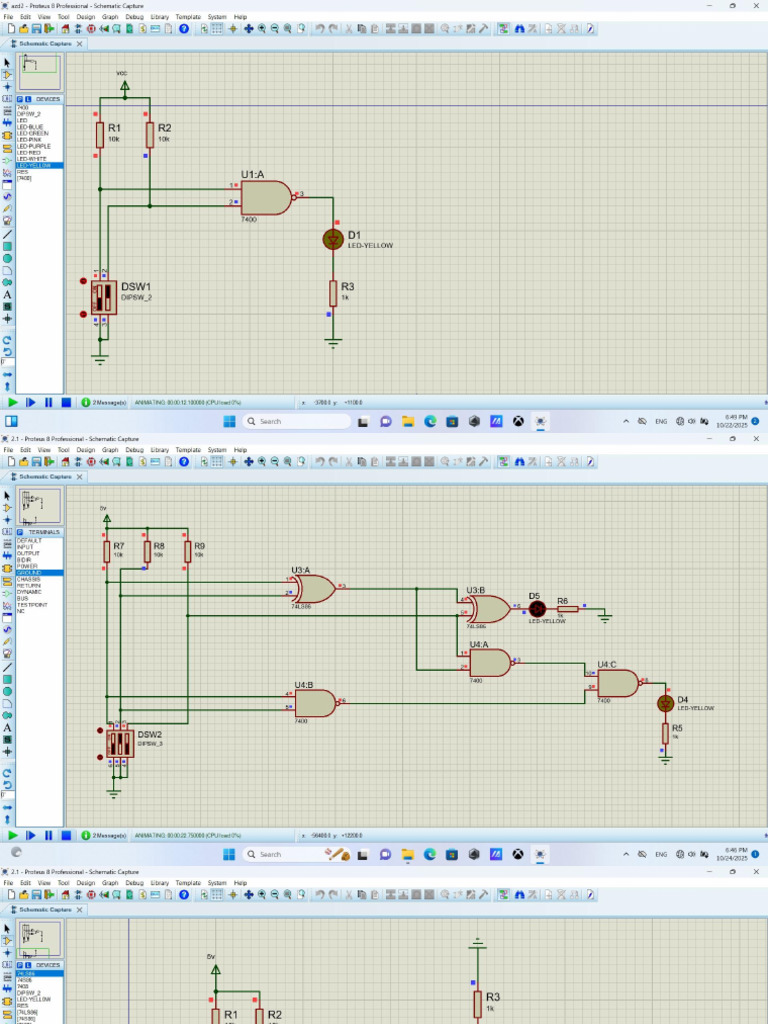The height and width of the screenshot is (1024, 768).
Task: Select GROUND in TERMINALS list of 2.1 window
Action: (x=39, y=573)
